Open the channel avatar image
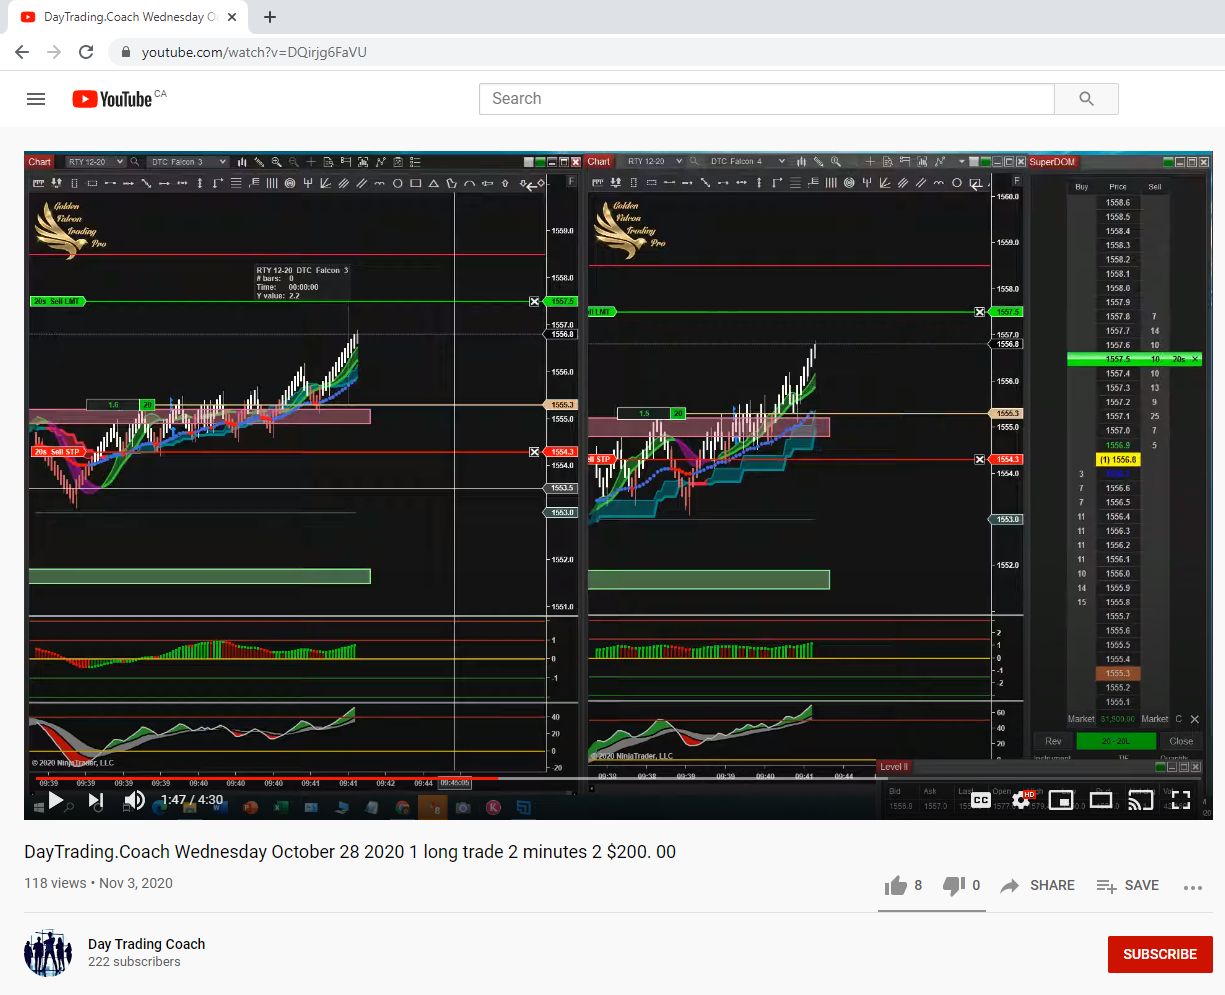 point(48,953)
